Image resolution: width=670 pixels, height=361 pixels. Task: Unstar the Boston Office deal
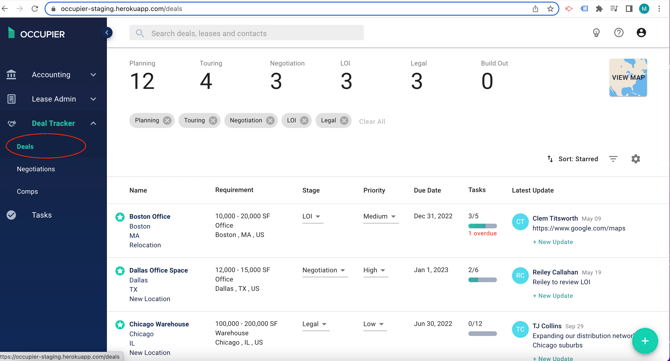click(x=120, y=217)
